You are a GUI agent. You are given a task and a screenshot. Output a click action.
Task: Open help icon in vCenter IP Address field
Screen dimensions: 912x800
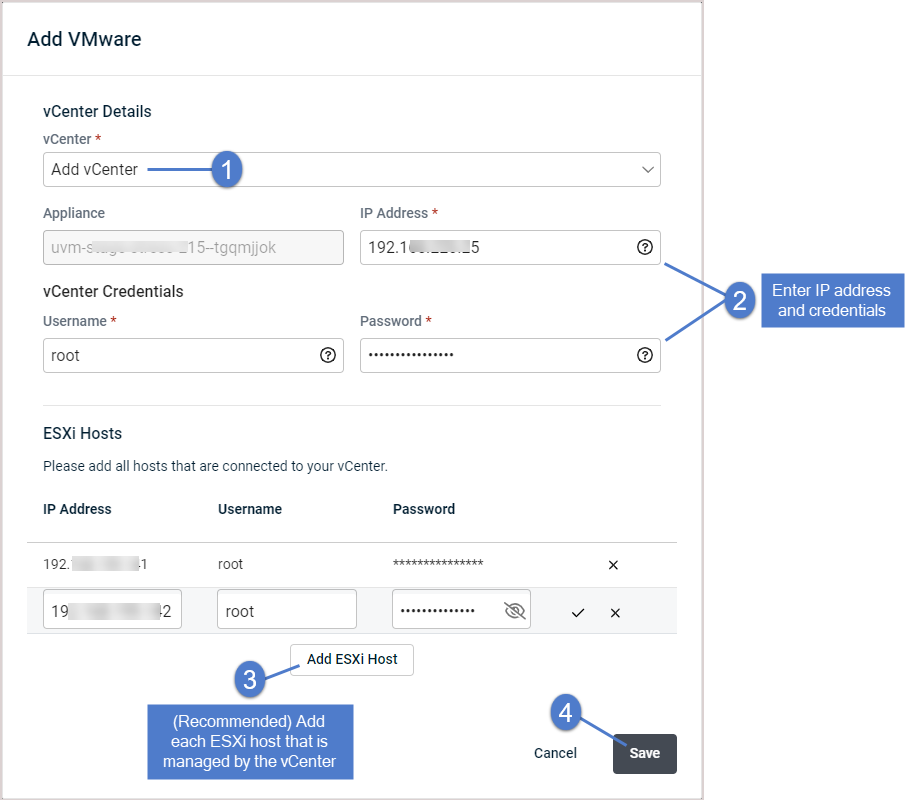(644, 247)
